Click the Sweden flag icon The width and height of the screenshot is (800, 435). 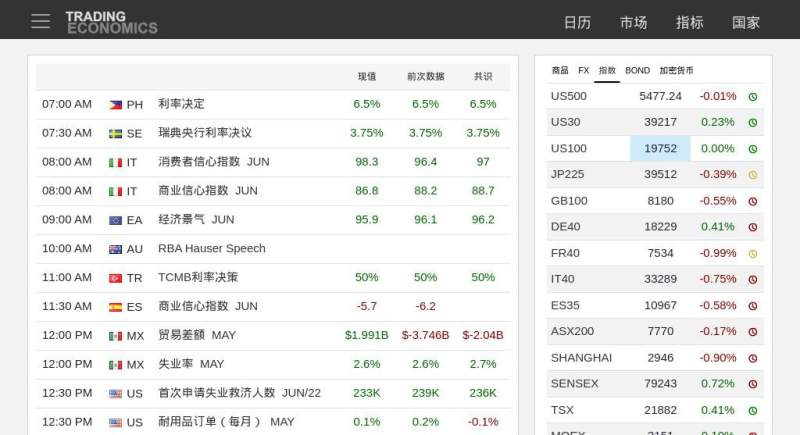point(115,134)
